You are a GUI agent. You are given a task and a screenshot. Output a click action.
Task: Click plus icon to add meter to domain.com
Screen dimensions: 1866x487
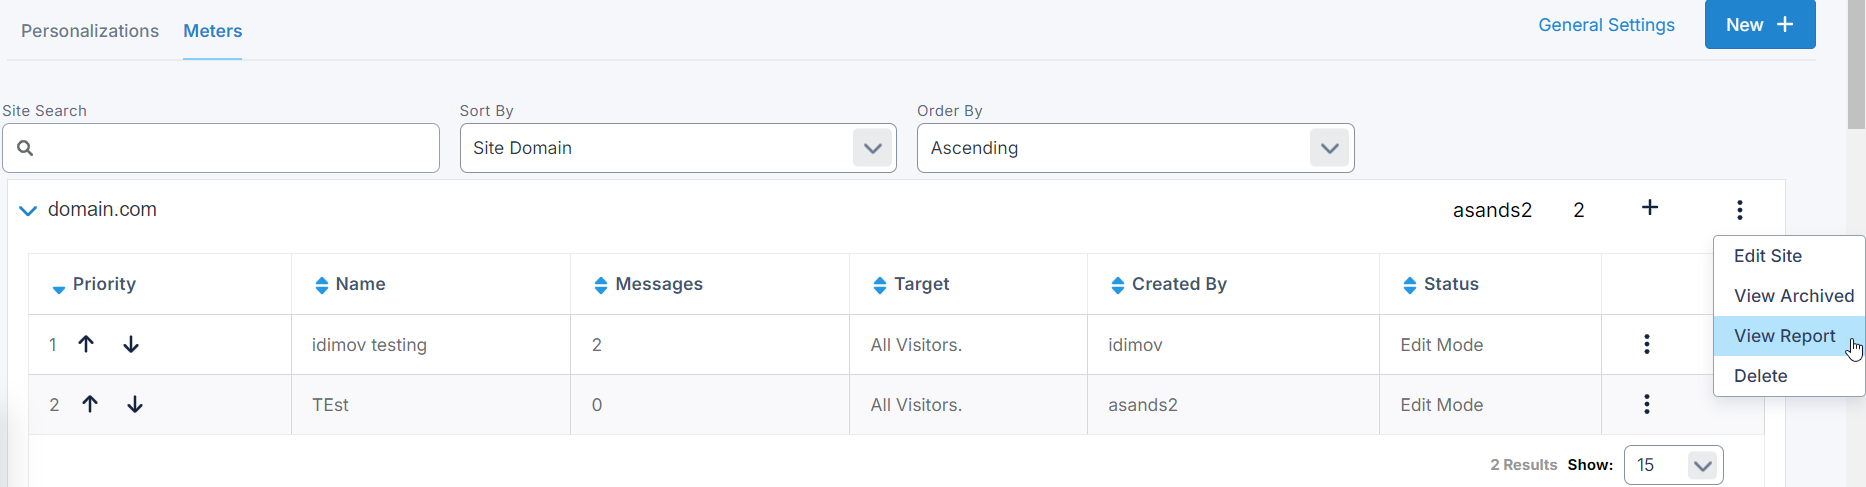(x=1650, y=208)
